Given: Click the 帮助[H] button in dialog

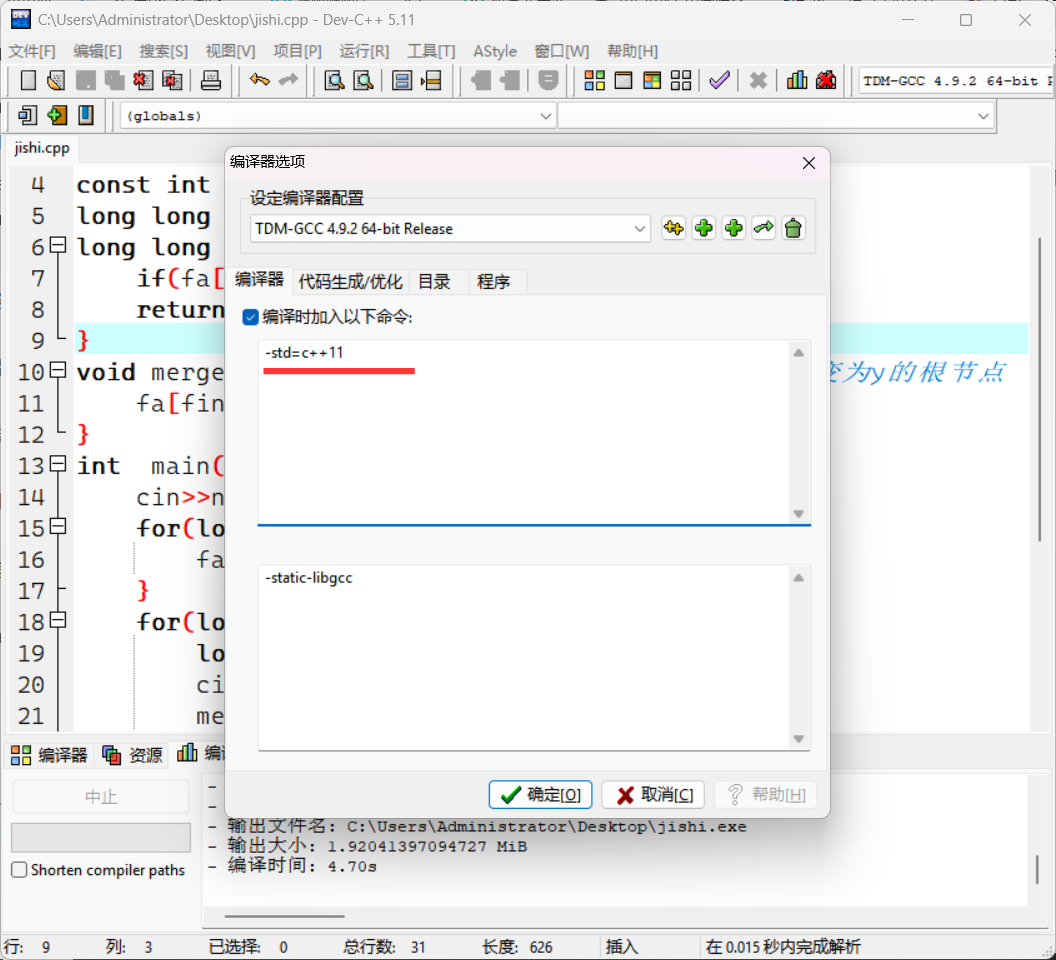Looking at the screenshot, I should [x=766, y=795].
